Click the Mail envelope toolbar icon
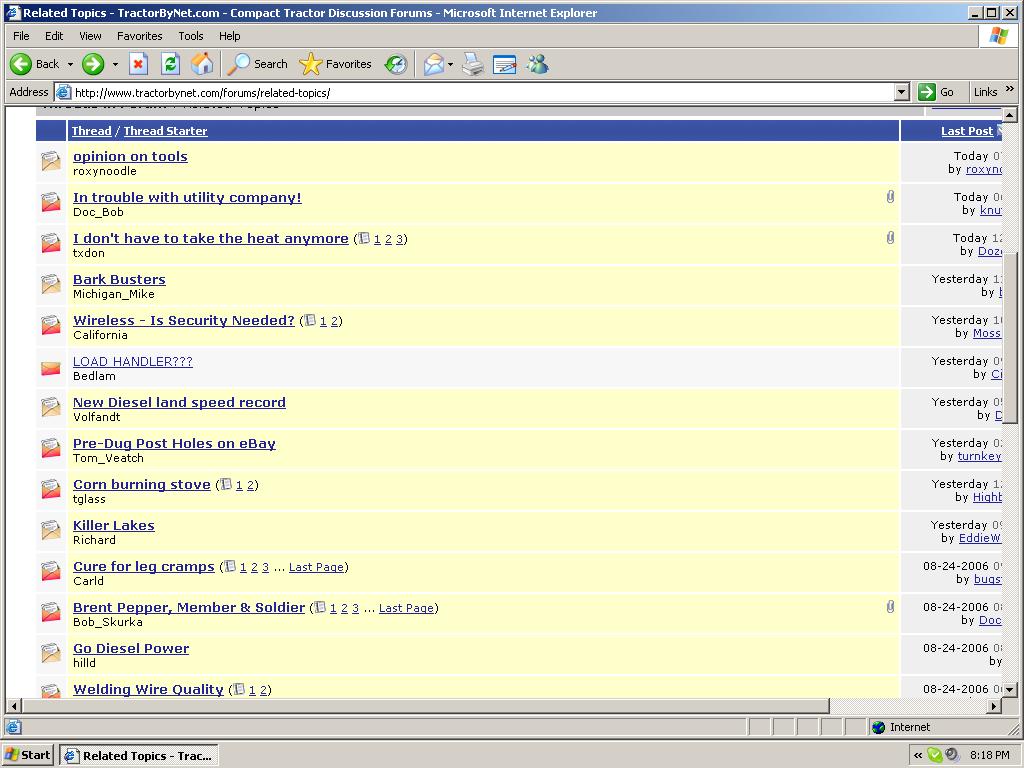 tap(433, 64)
